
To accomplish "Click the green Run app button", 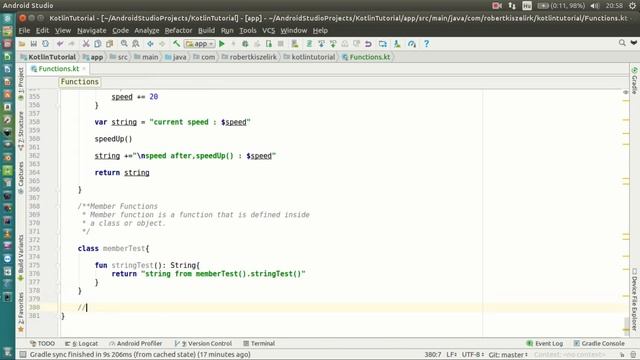I will pos(222,44).
